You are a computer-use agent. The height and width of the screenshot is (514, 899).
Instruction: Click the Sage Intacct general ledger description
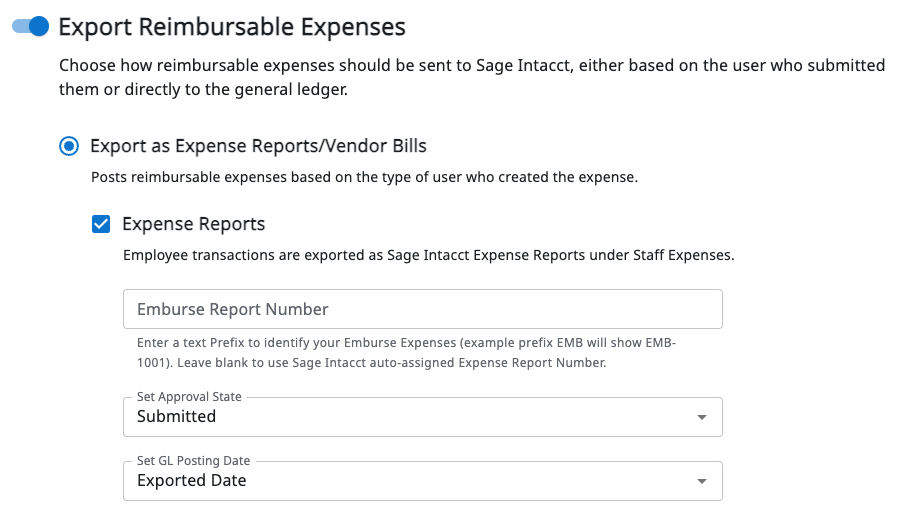[471, 78]
